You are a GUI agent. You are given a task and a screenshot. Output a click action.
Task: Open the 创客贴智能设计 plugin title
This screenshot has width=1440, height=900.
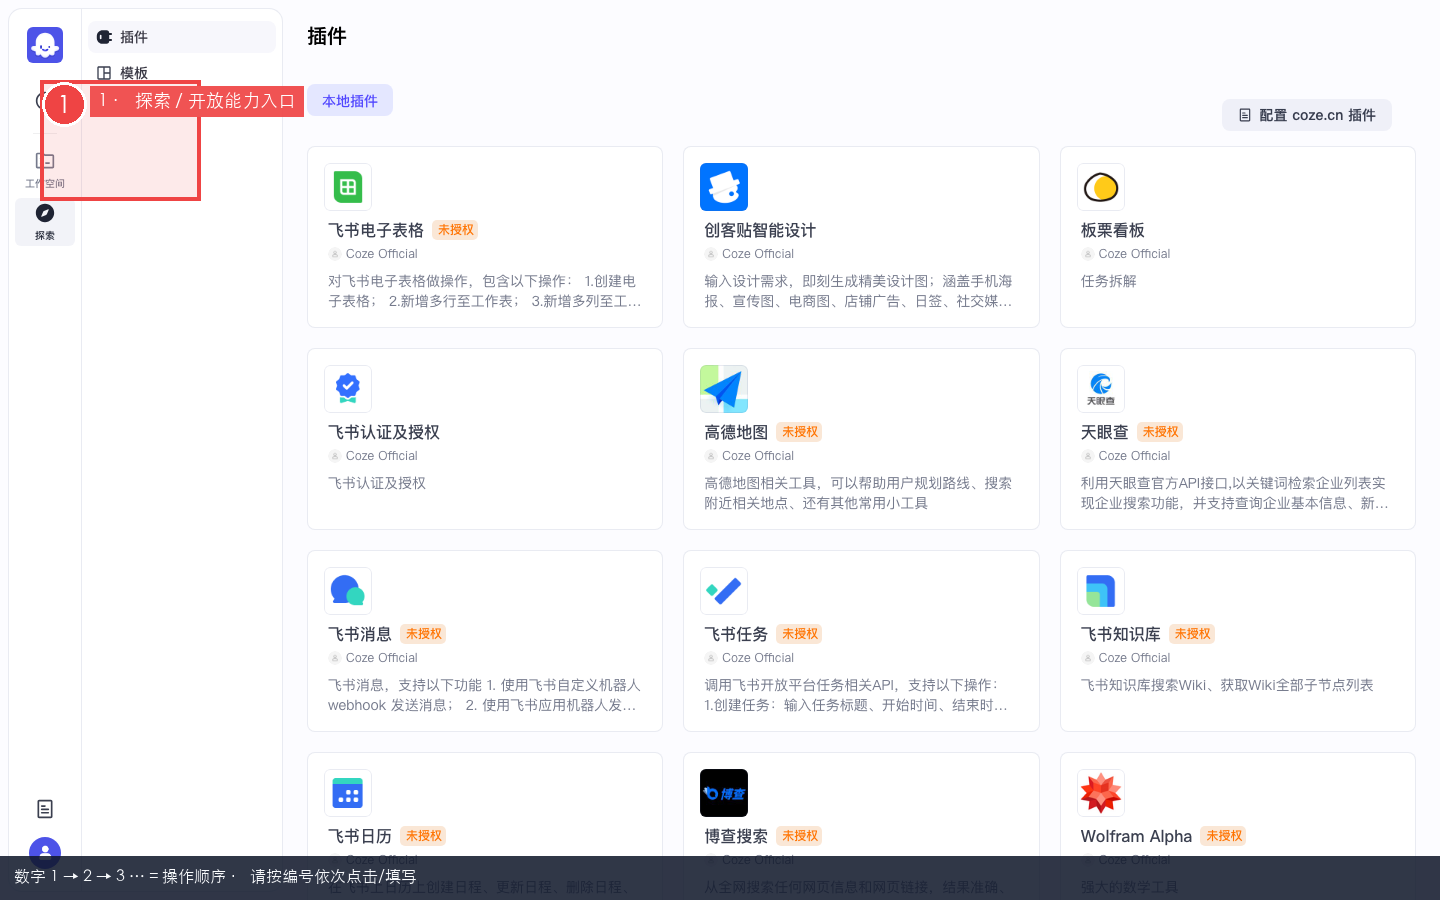[x=760, y=230]
